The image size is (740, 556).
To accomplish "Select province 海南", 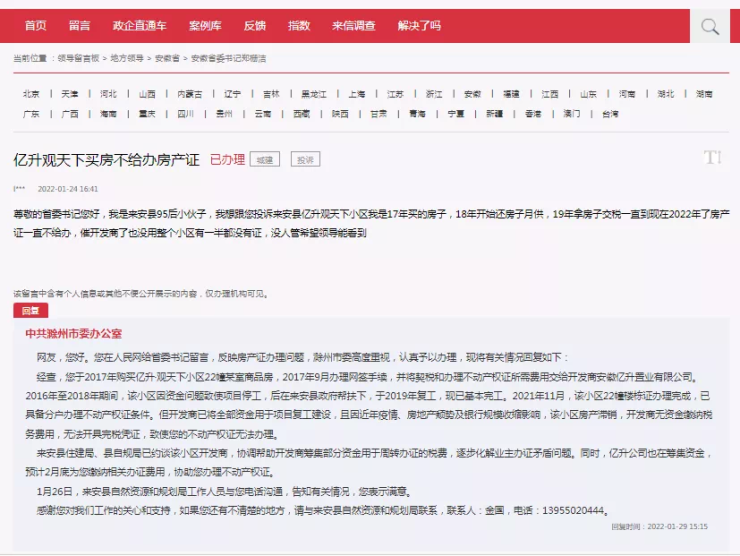I will [x=108, y=114].
